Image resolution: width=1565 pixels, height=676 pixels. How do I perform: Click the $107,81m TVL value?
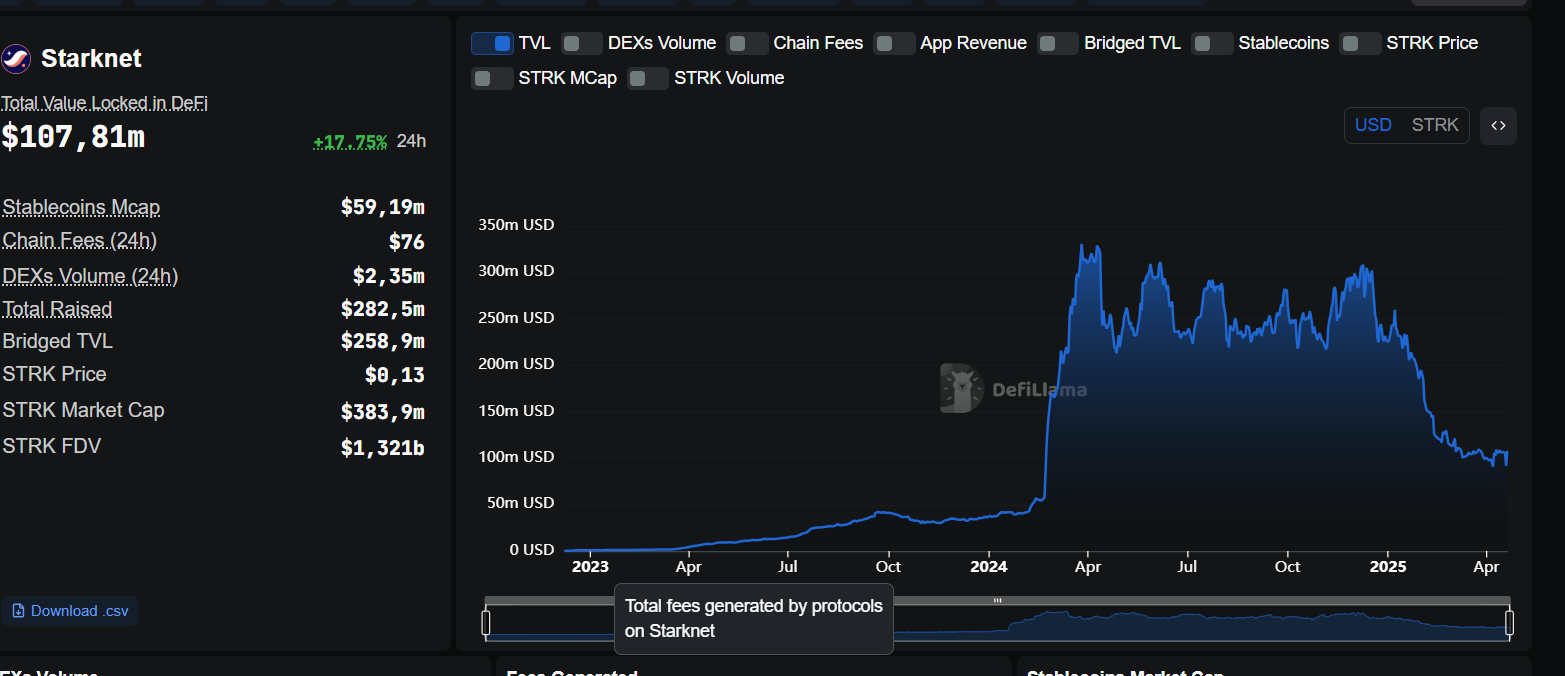tap(73, 137)
